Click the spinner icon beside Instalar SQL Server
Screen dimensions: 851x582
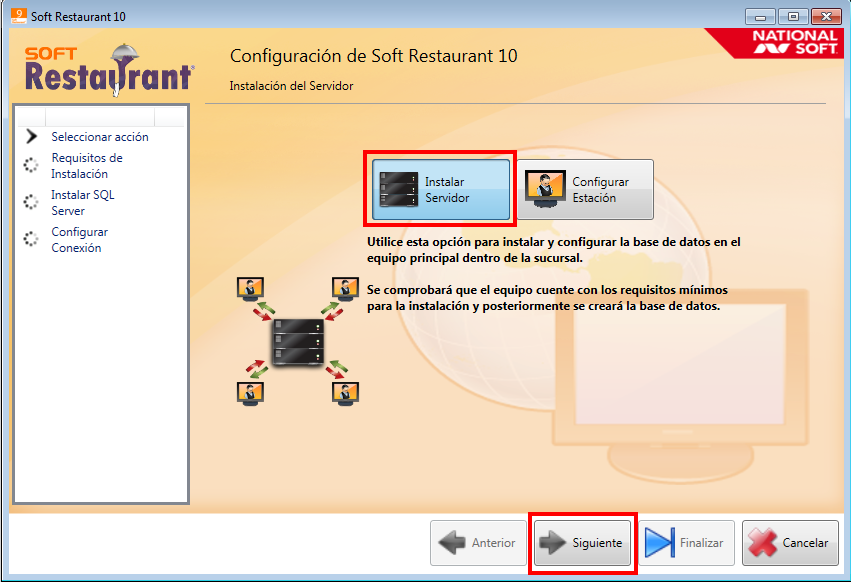coord(31,202)
